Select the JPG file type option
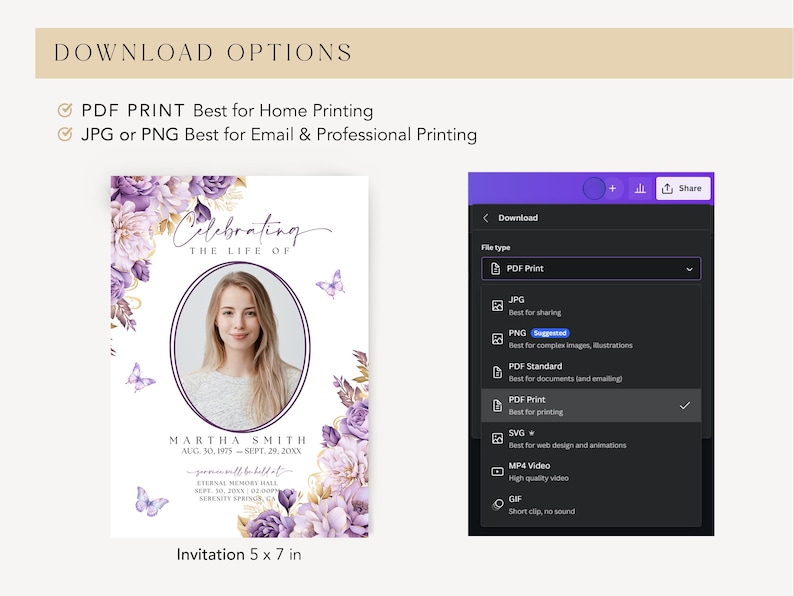The width and height of the screenshot is (794, 596). pos(591,306)
